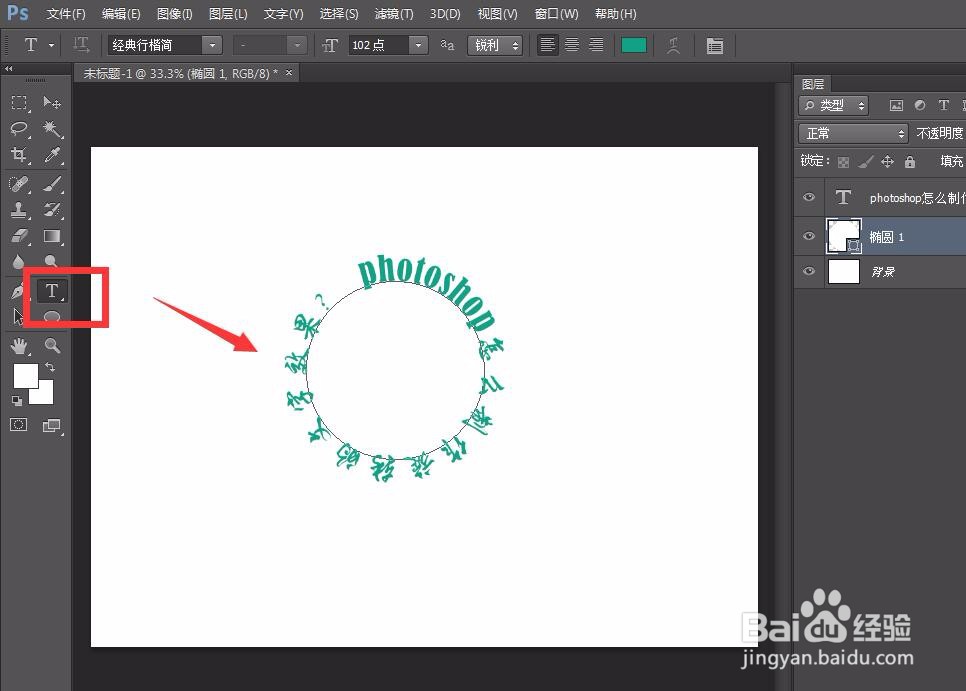
Task: Open the 滤镜(T) menu
Action: click(394, 14)
